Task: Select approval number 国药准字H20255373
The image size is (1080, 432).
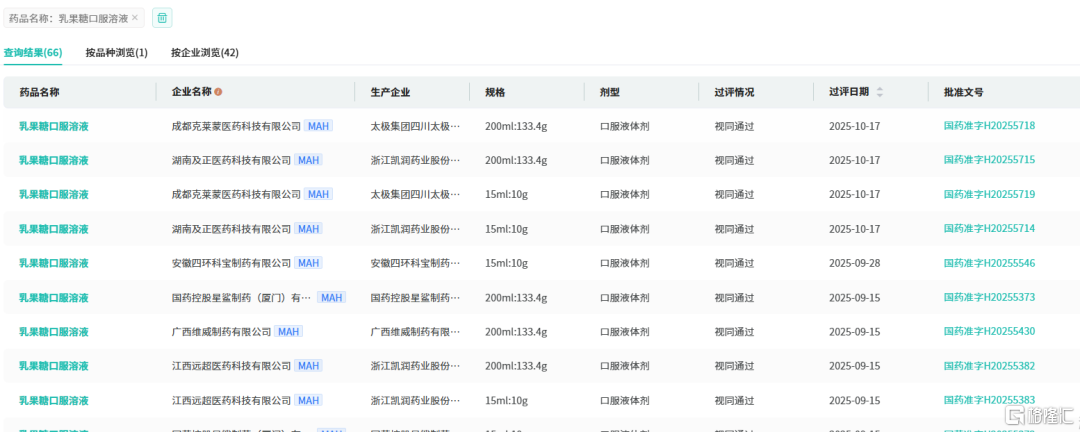Action: point(989,298)
